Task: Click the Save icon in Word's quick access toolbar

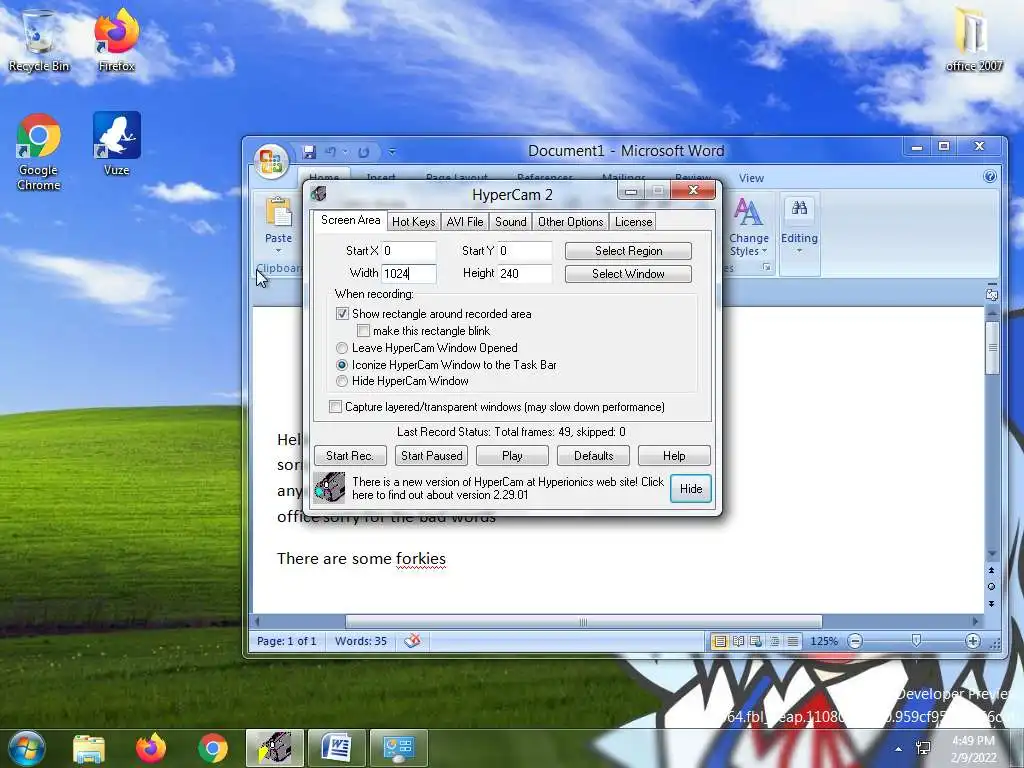Action: [x=309, y=152]
